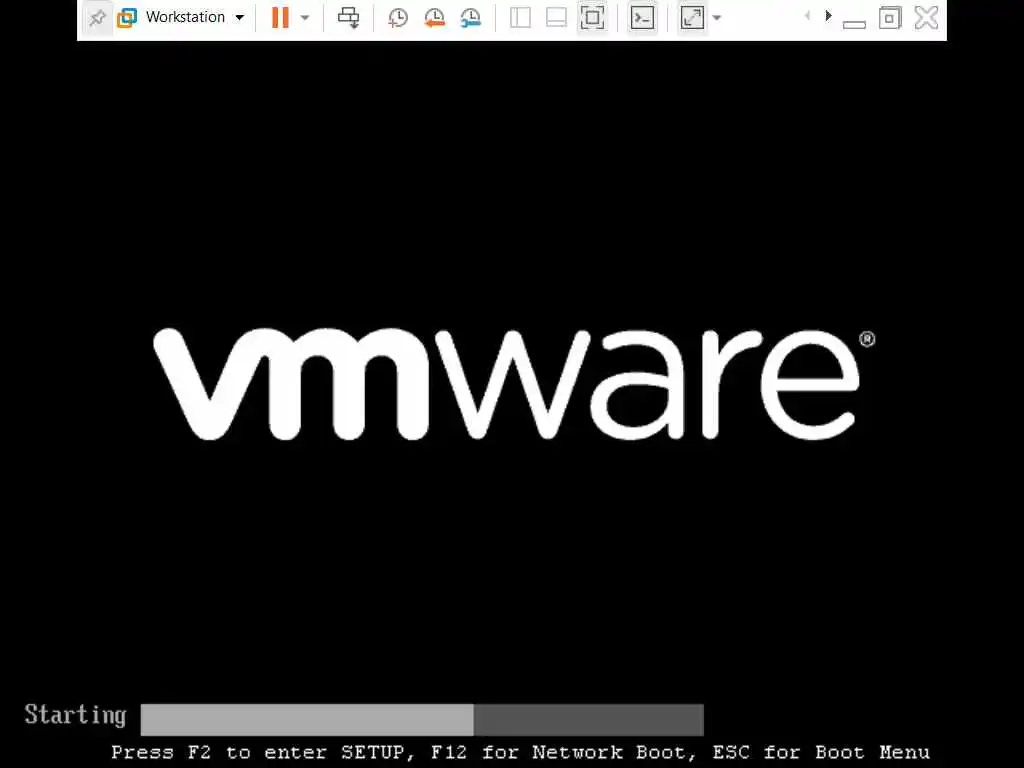Open power options dropdown next to pause

(x=305, y=18)
